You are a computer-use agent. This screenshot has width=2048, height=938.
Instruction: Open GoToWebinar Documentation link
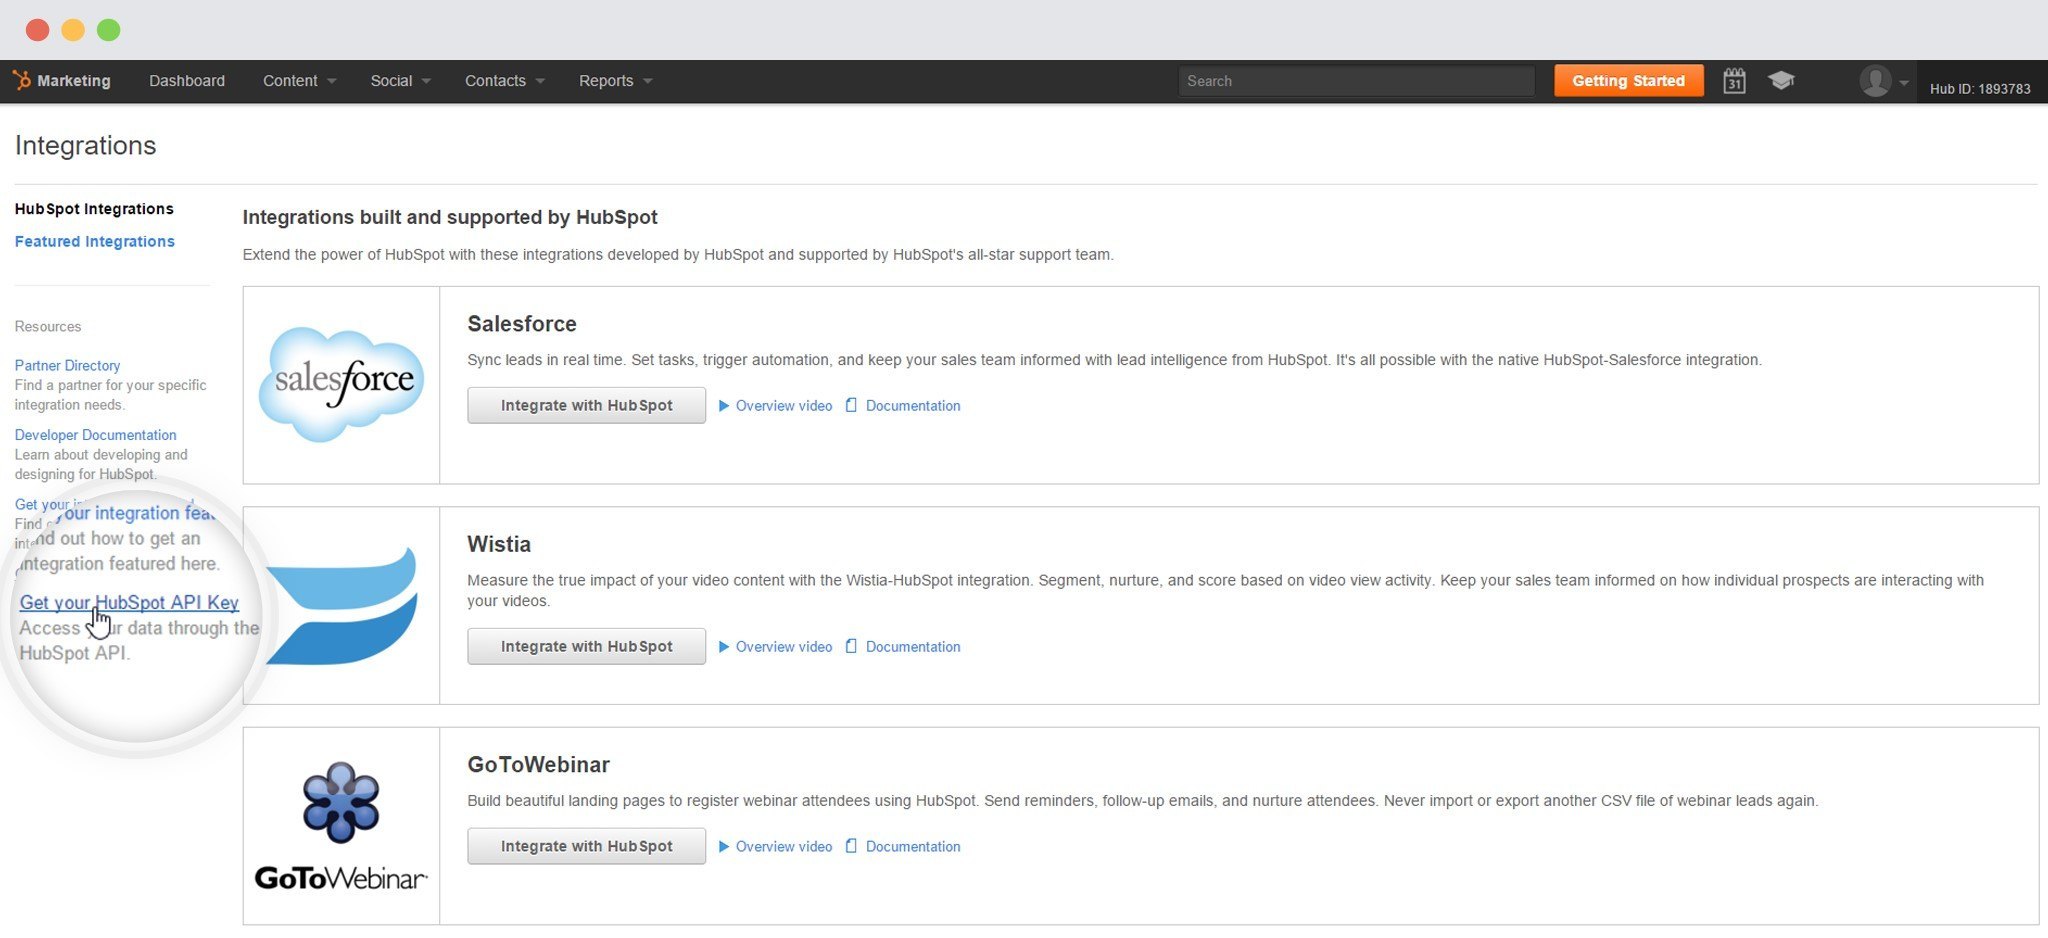(x=913, y=847)
